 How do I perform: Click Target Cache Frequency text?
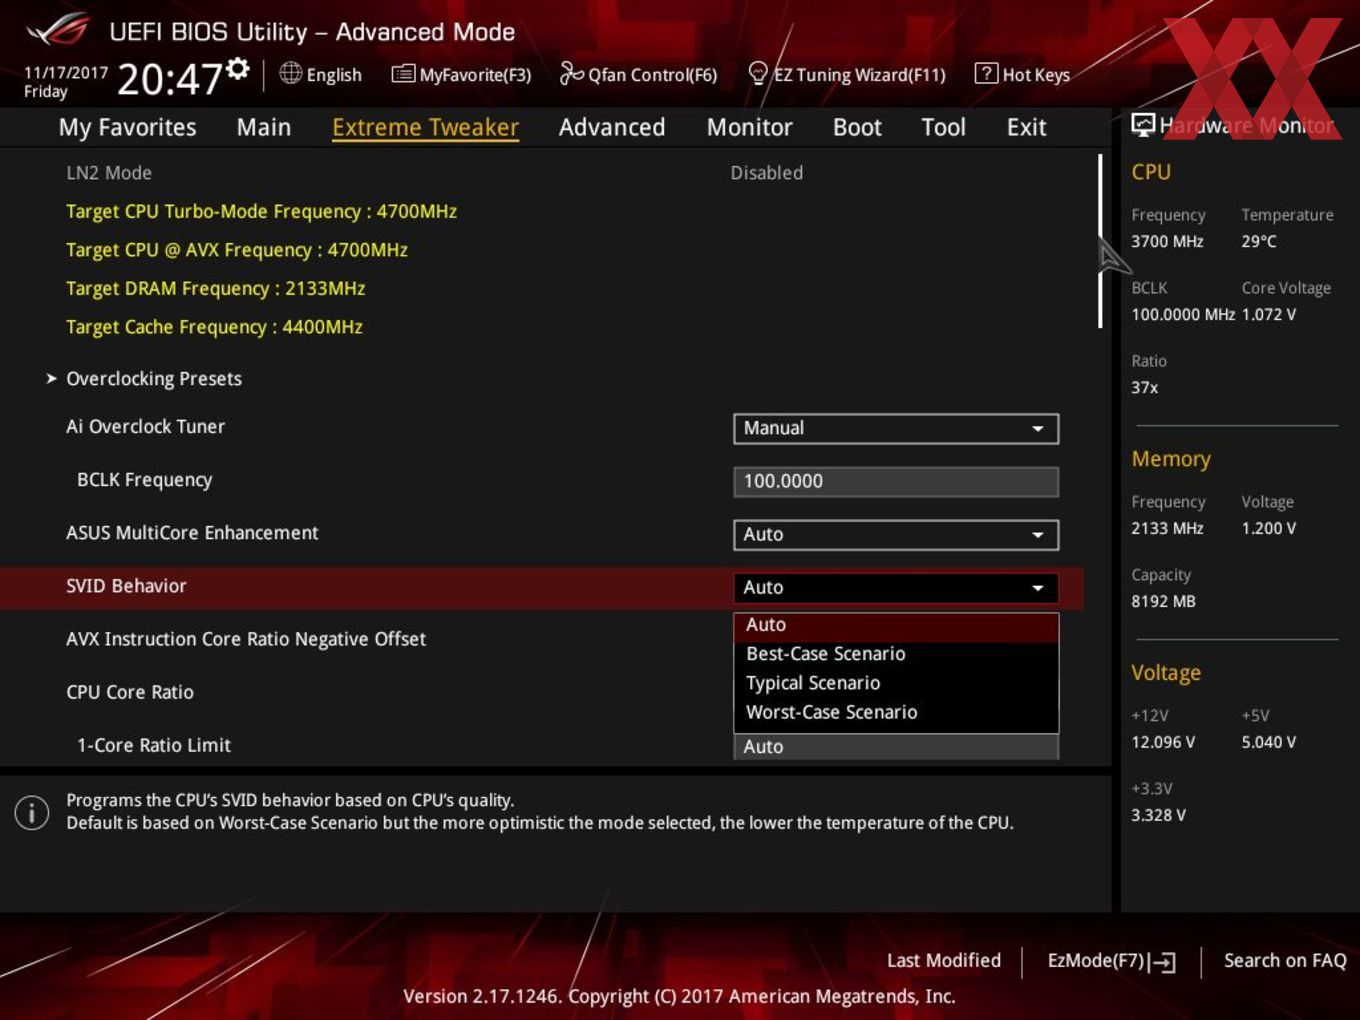(x=214, y=327)
